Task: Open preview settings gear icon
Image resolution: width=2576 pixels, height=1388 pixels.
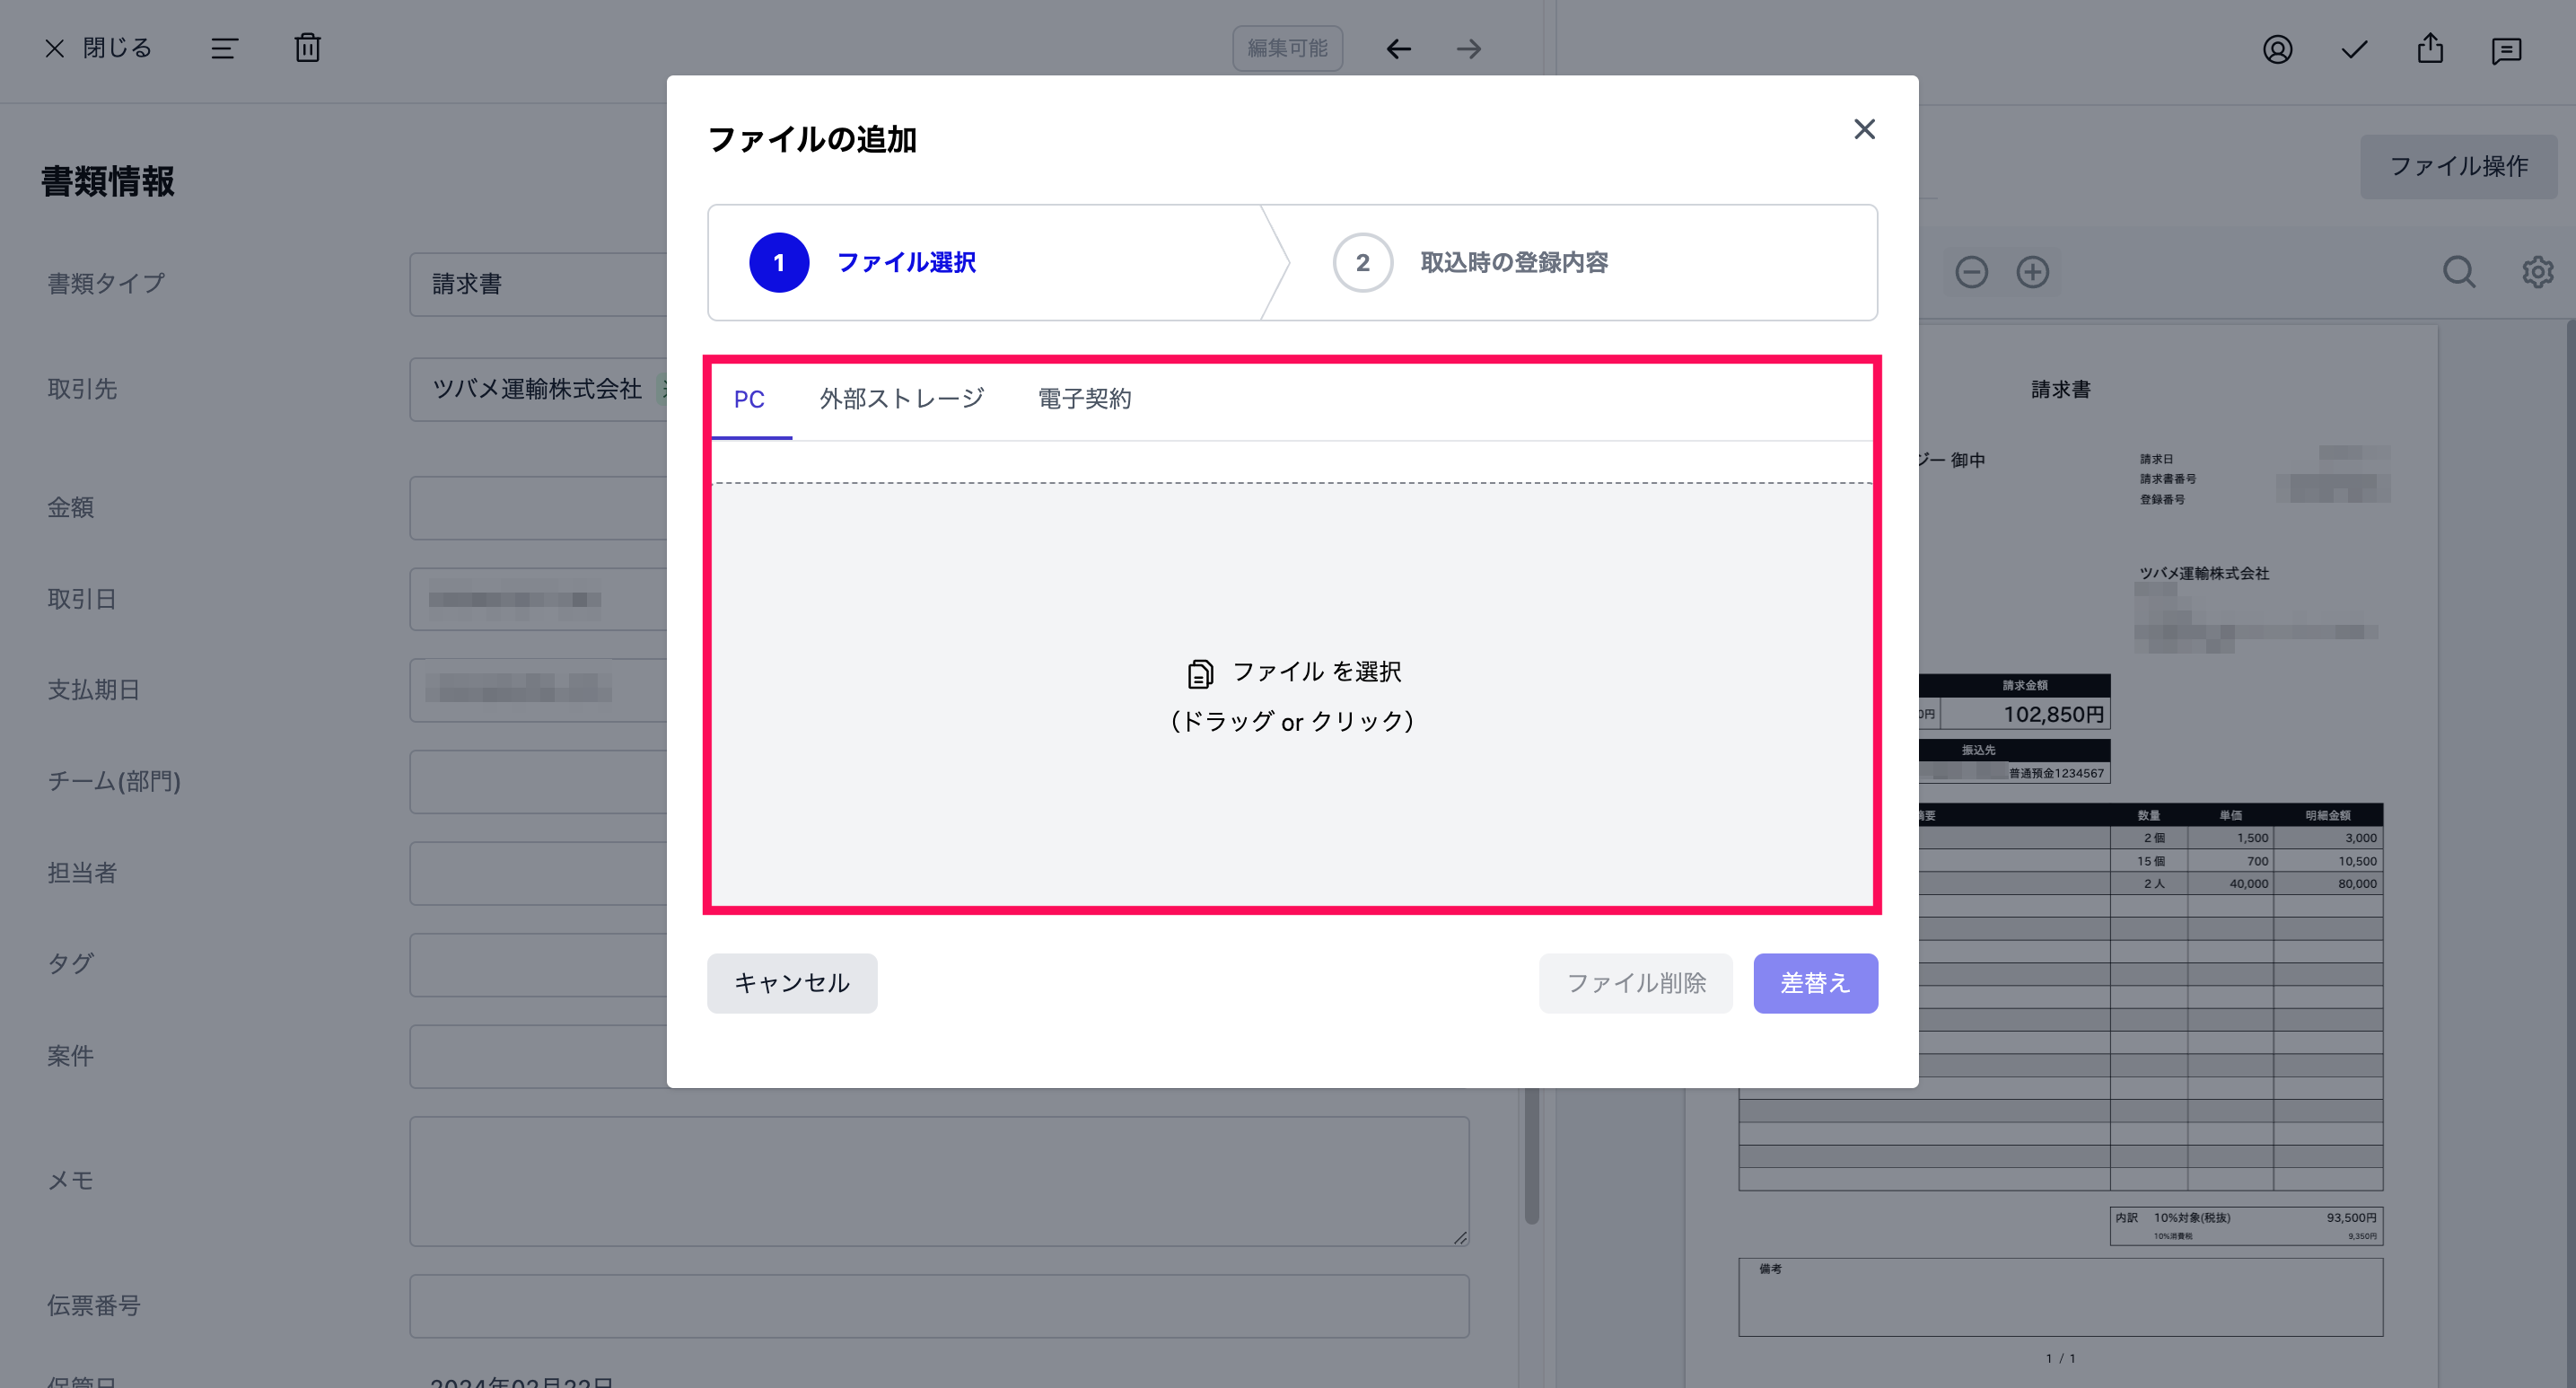Action: [2537, 272]
